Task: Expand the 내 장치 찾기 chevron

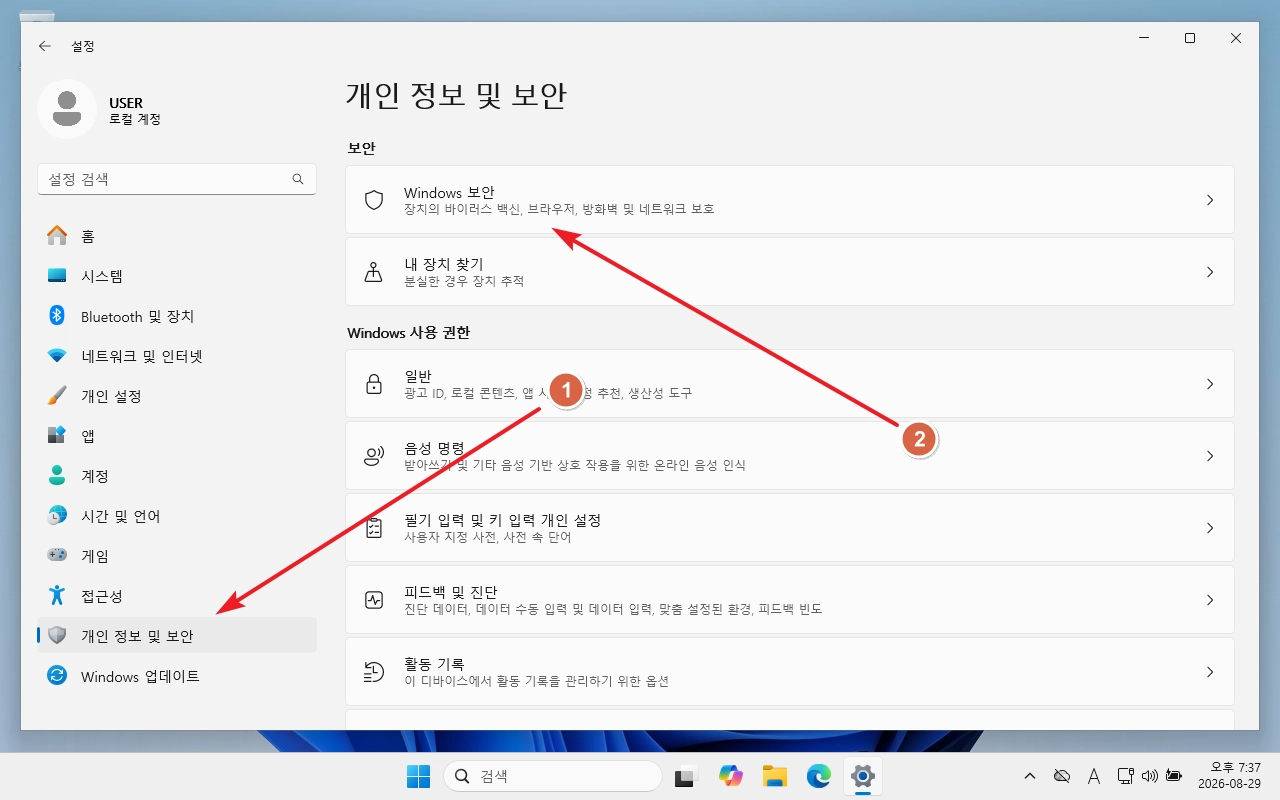Action: 1210,272
